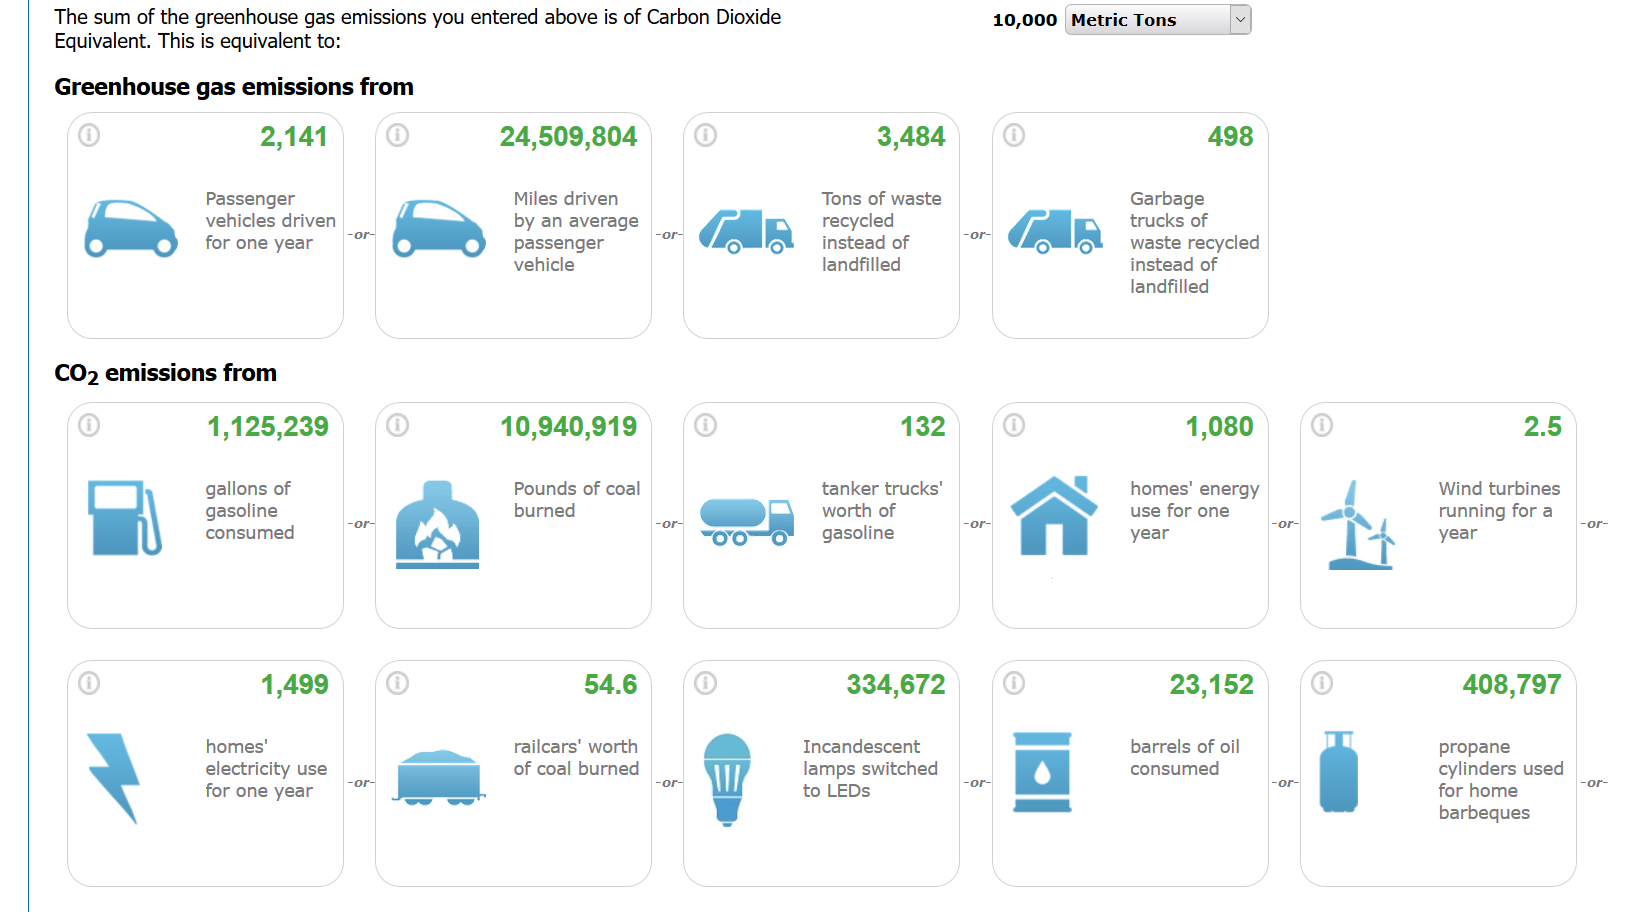Click the value 1,499 homes' electricity

tap(295, 685)
